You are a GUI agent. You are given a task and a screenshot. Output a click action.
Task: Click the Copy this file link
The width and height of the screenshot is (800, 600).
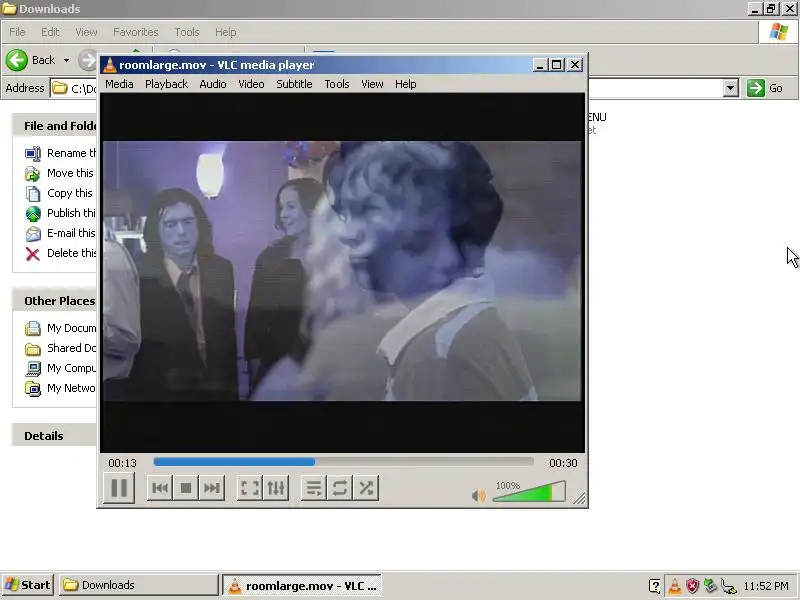[70, 193]
